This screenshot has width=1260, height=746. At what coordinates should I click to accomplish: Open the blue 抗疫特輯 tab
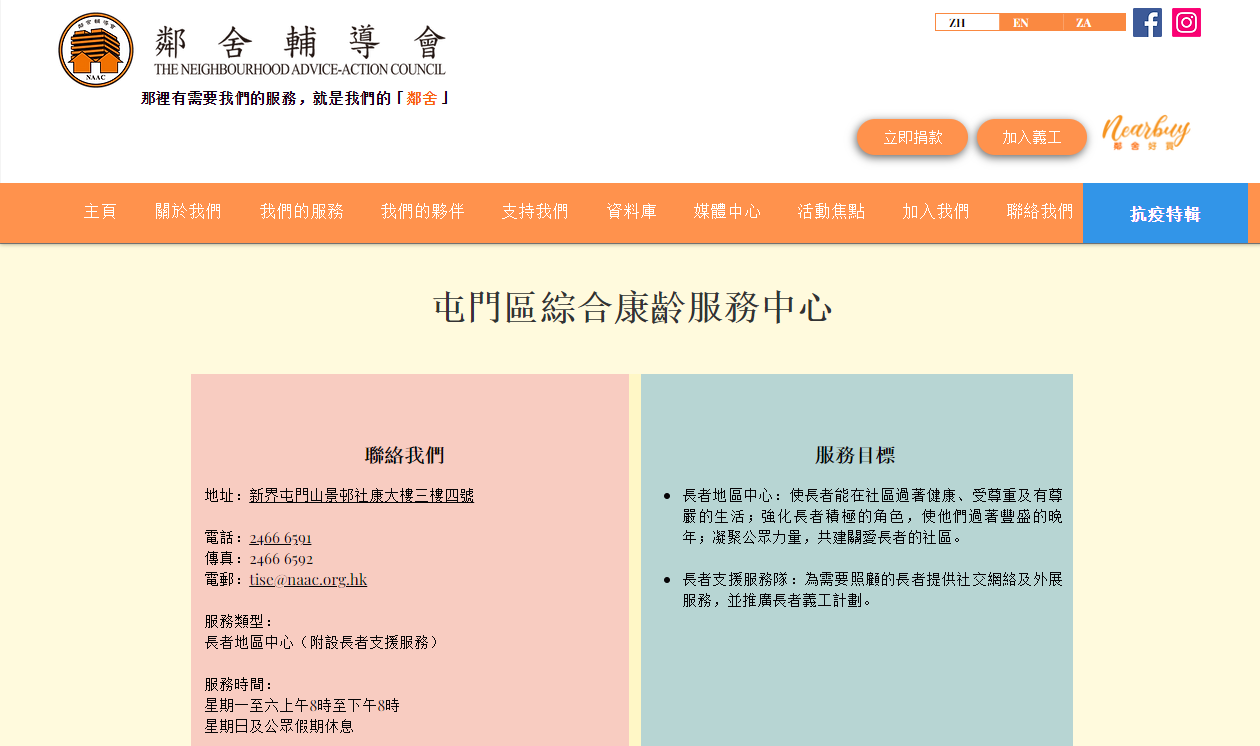[1165, 213]
